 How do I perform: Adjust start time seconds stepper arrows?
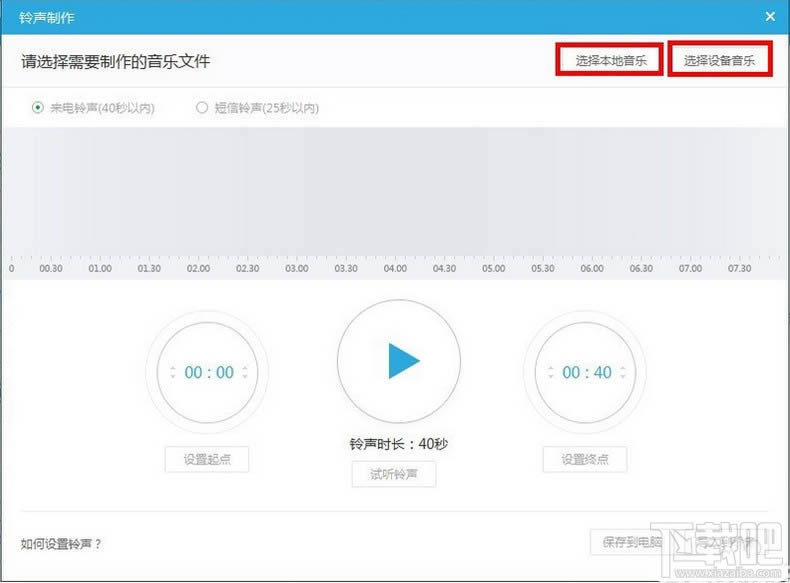[245, 372]
